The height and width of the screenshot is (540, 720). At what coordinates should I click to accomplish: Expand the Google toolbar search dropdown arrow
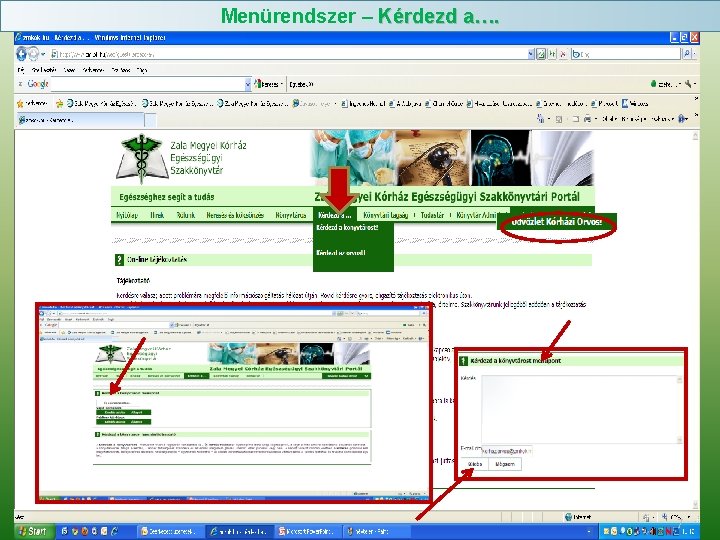pos(248,84)
